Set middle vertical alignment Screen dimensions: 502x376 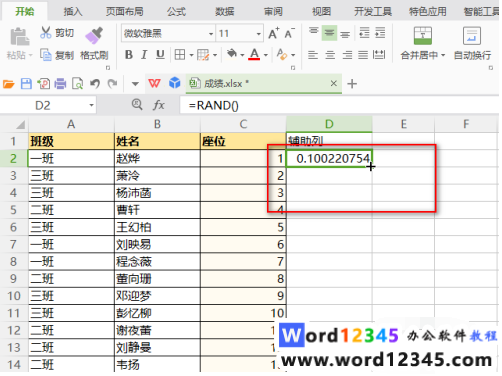tap(329, 33)
